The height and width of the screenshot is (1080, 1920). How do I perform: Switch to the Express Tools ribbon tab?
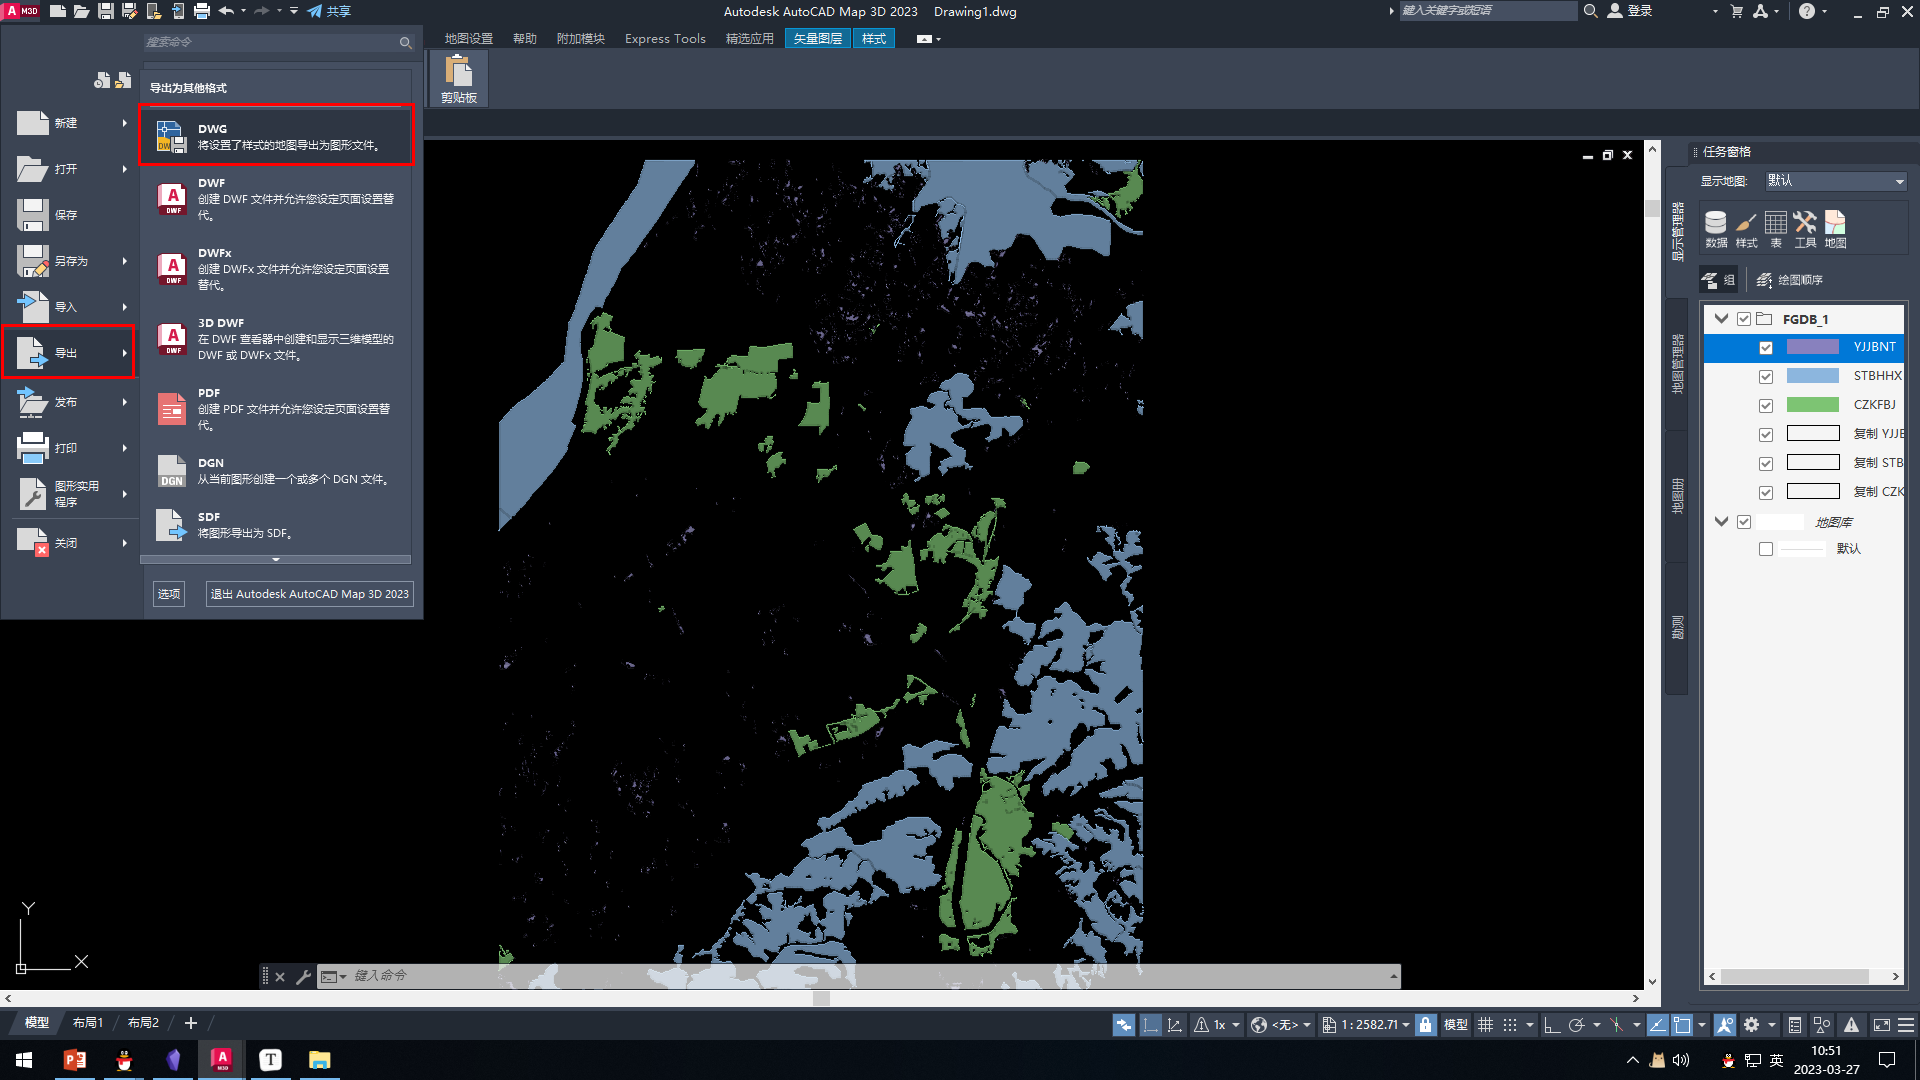664,38
